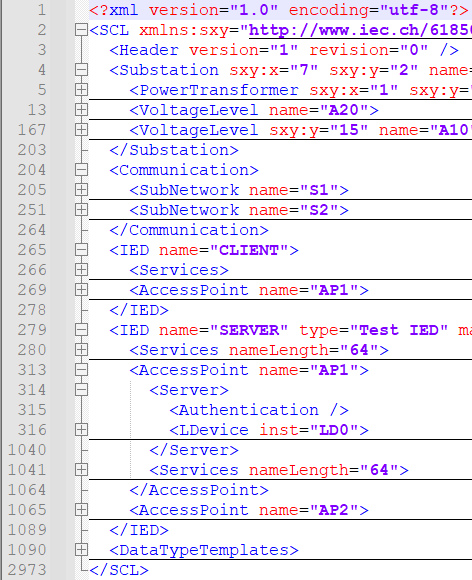This screenshot has height=580, width=472.
Task: Place cursor in the xml declaration line
Action: click(279, 10)
